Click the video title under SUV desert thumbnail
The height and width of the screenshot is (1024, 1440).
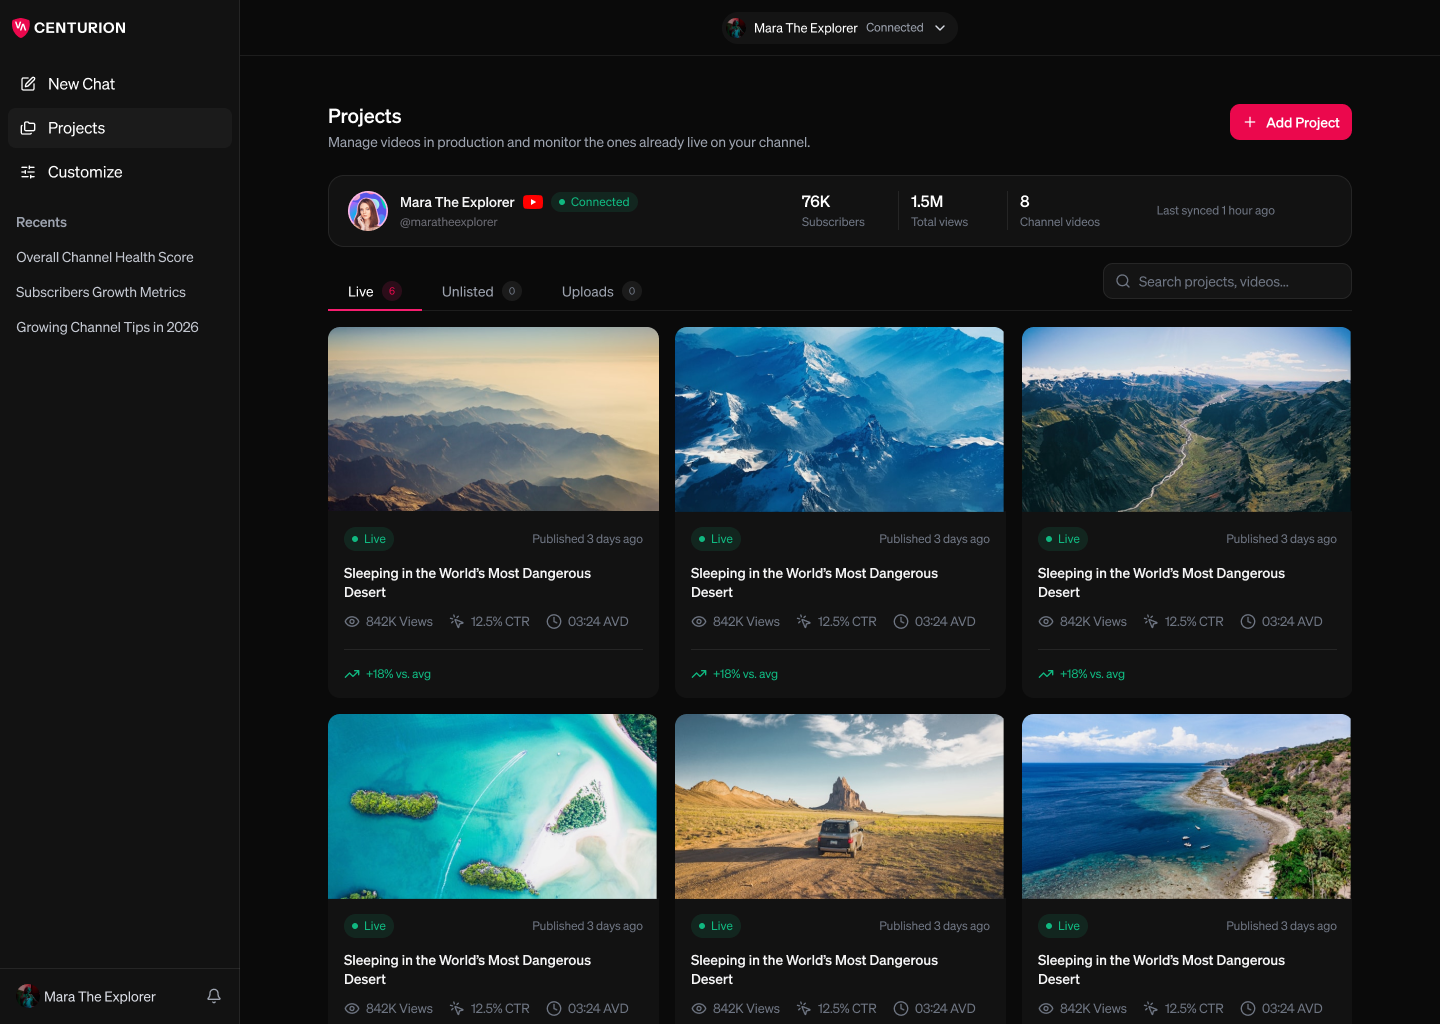[814, 970]
